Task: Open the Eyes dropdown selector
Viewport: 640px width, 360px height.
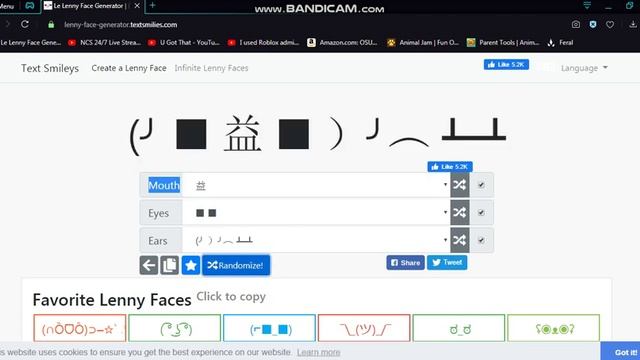Action: pyautogui.click(x=316, y=212)
